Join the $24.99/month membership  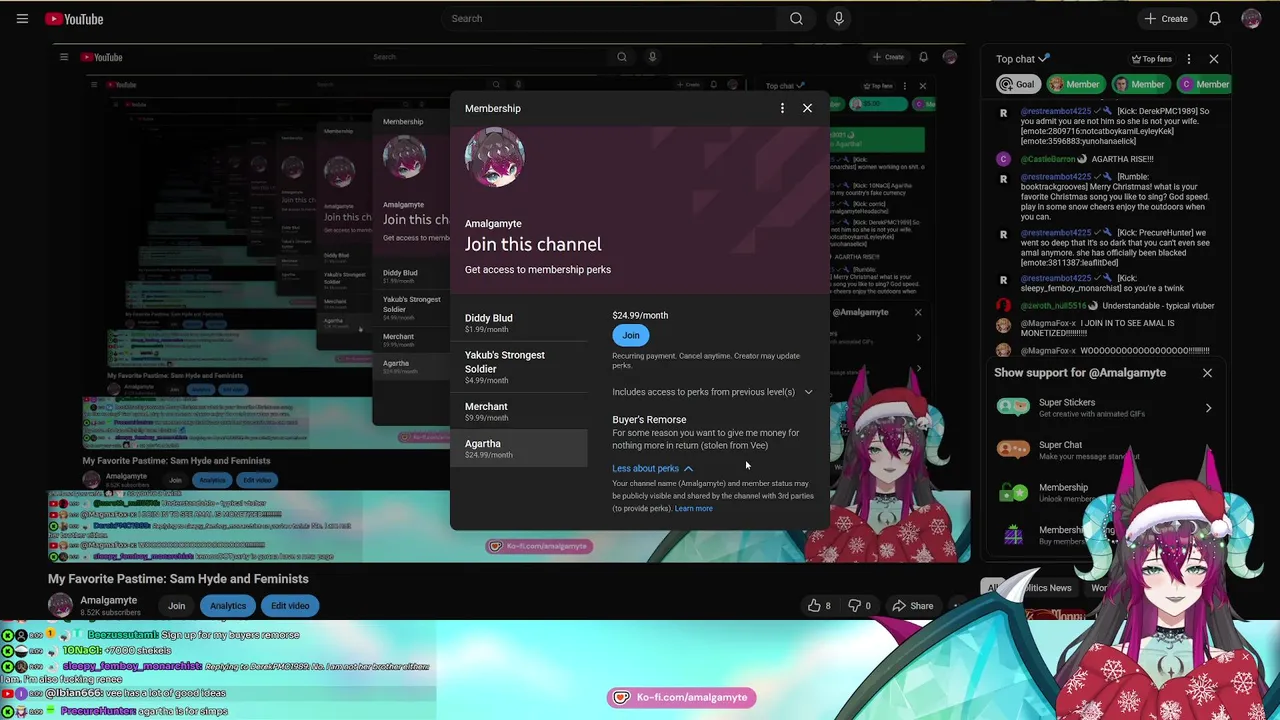(630, 335)
